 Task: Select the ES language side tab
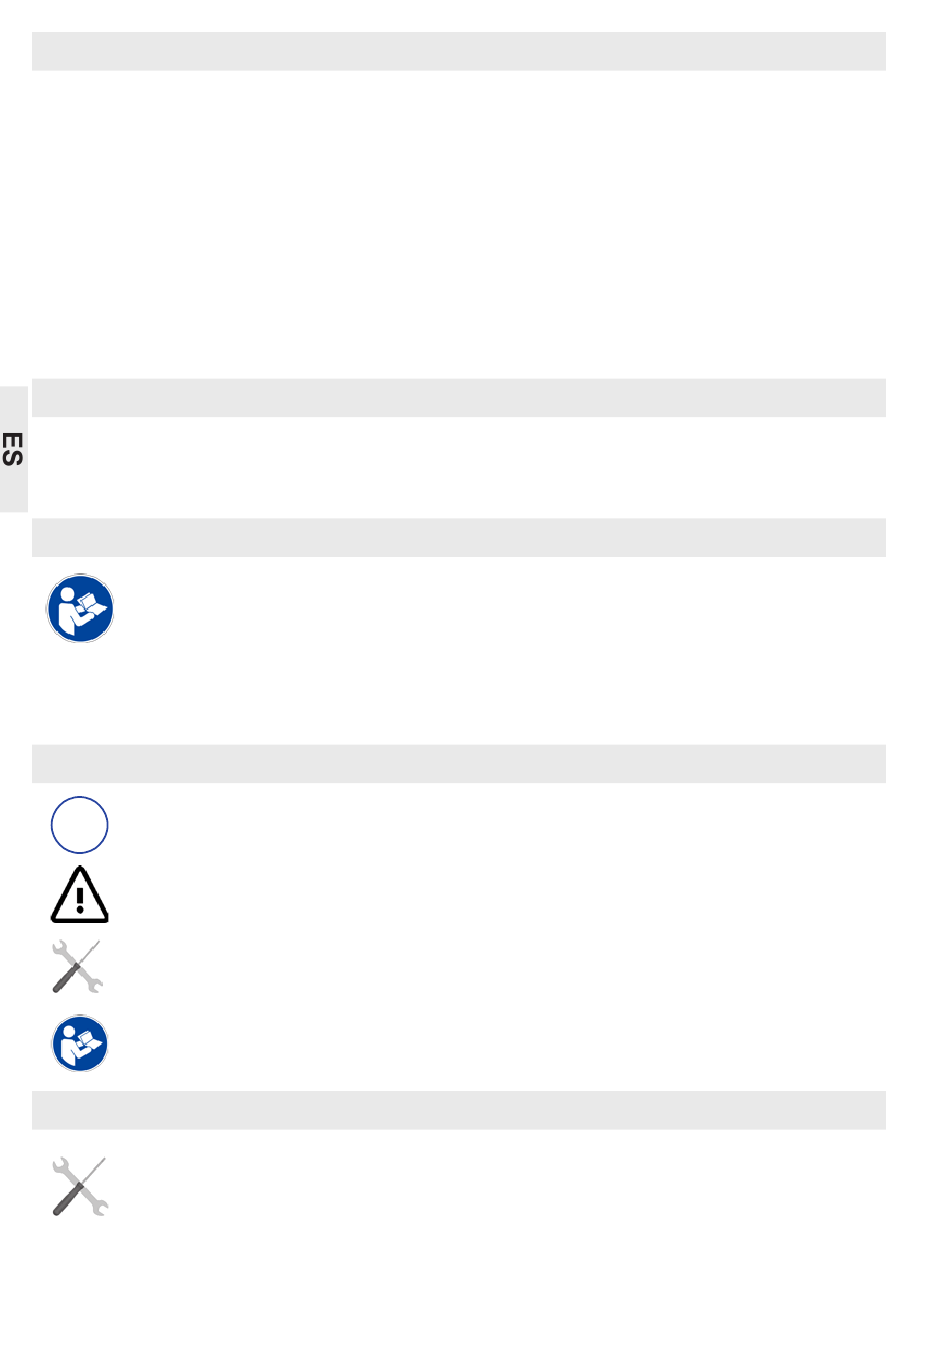(x=14, y=449)
